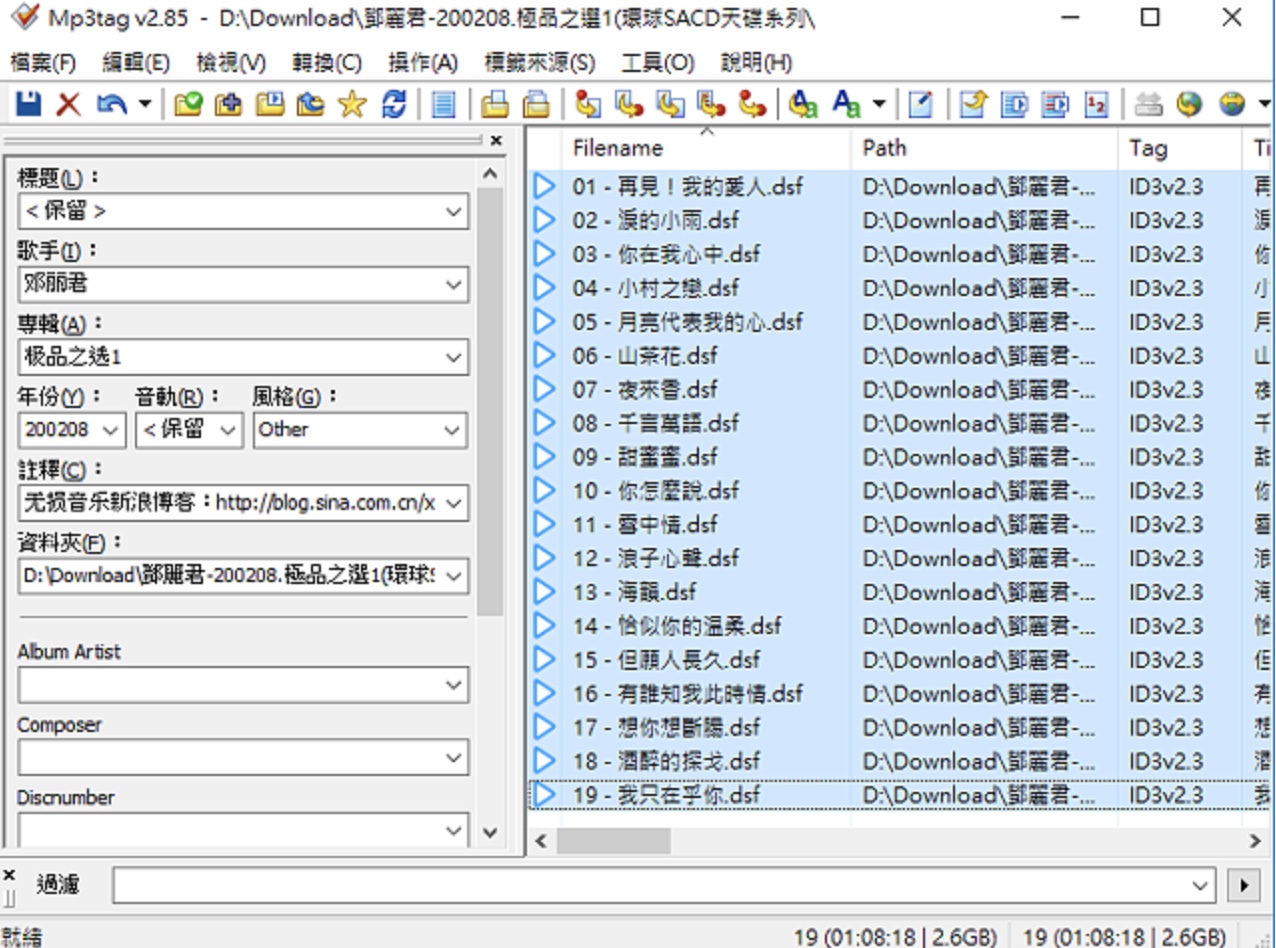Open the Undo history dropdown arrow
Viewport: 1276px width, 948px height.
pos(145,104)
